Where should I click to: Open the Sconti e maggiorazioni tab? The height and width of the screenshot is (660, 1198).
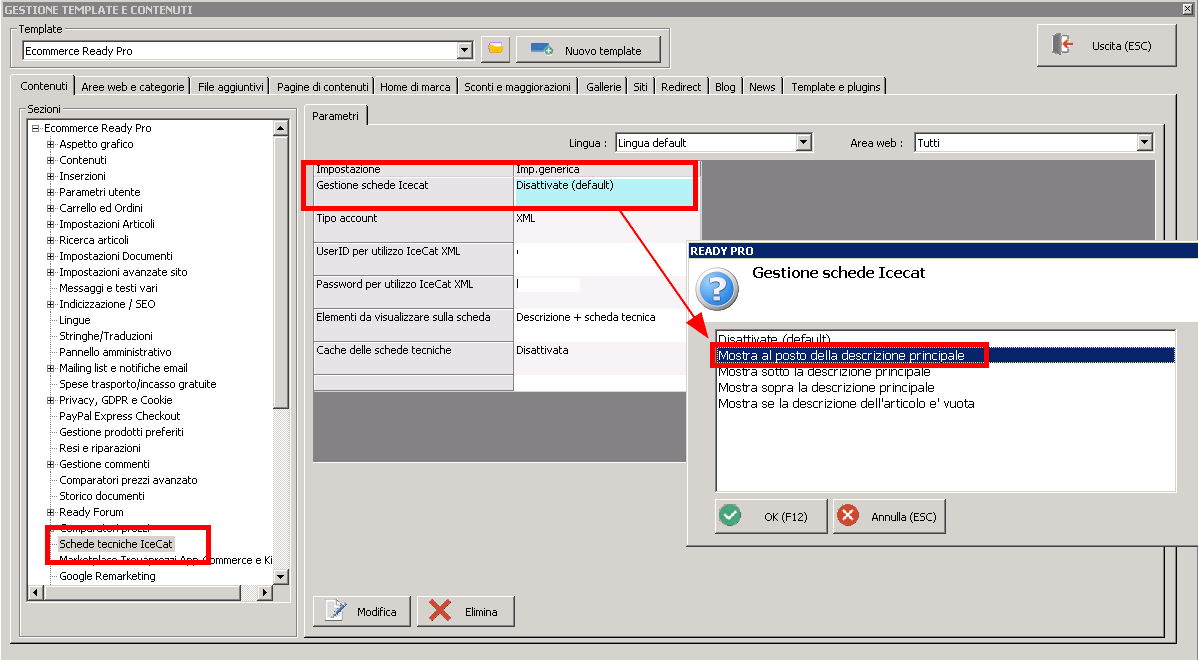click(x=517, y=87)
